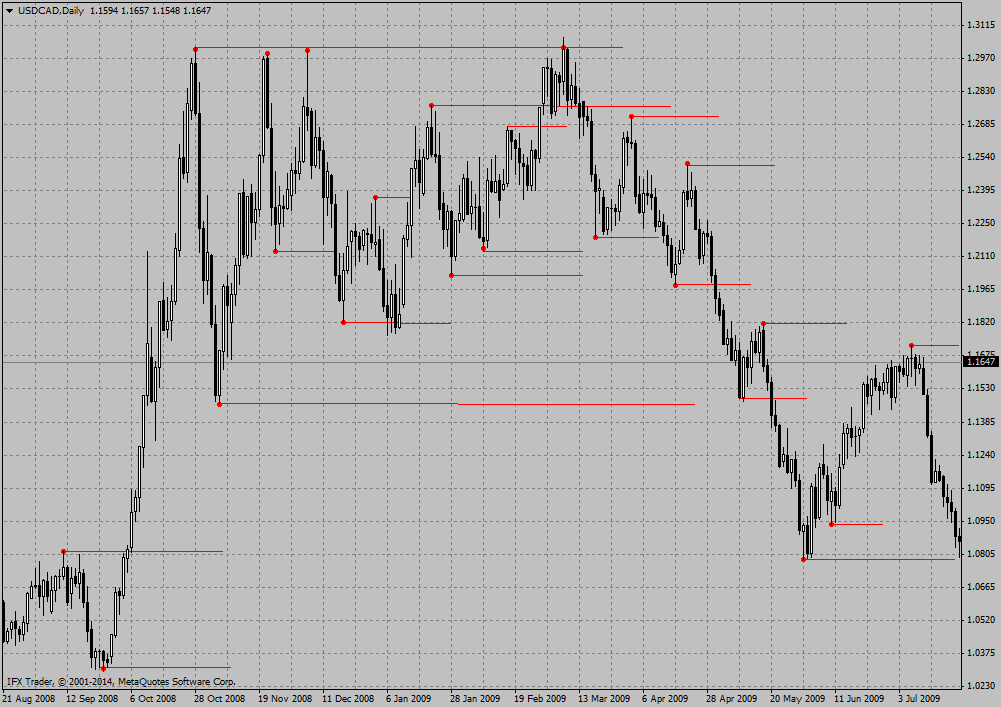Click red dot at the late May 2009 bottom
The height and width of the screenshot is (707, 1001).
pyautogui.click(x=804, y=559)
